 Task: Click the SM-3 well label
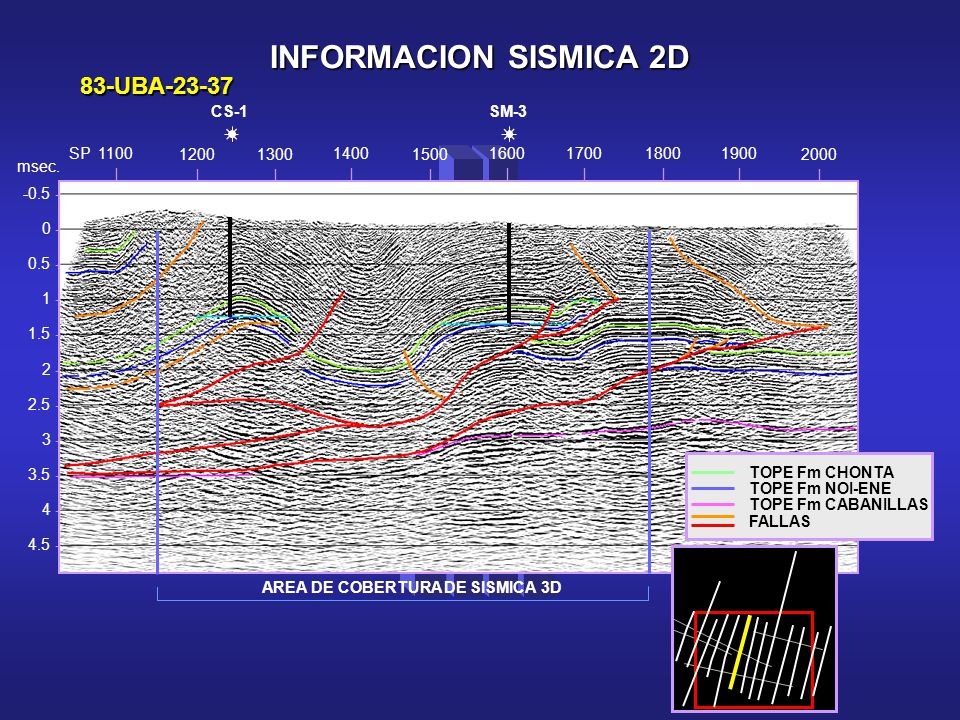[508, 111]
